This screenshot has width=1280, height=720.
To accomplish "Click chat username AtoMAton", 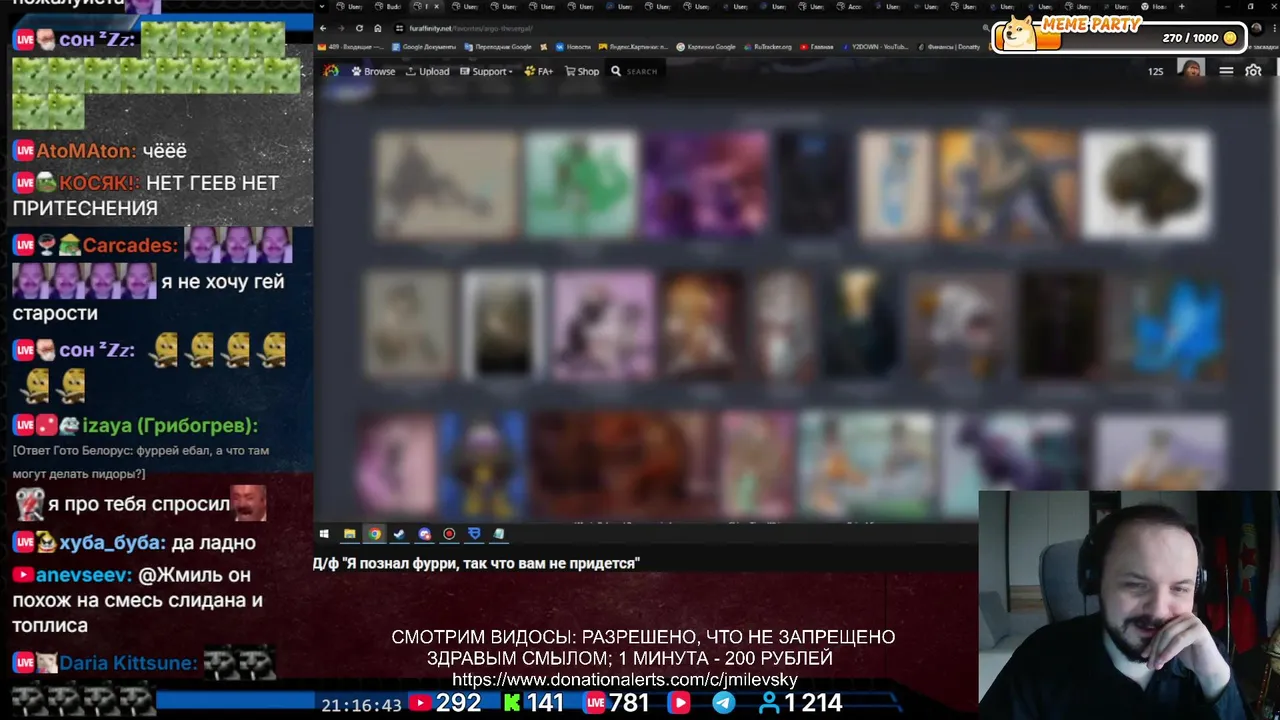I will point(86,151).
